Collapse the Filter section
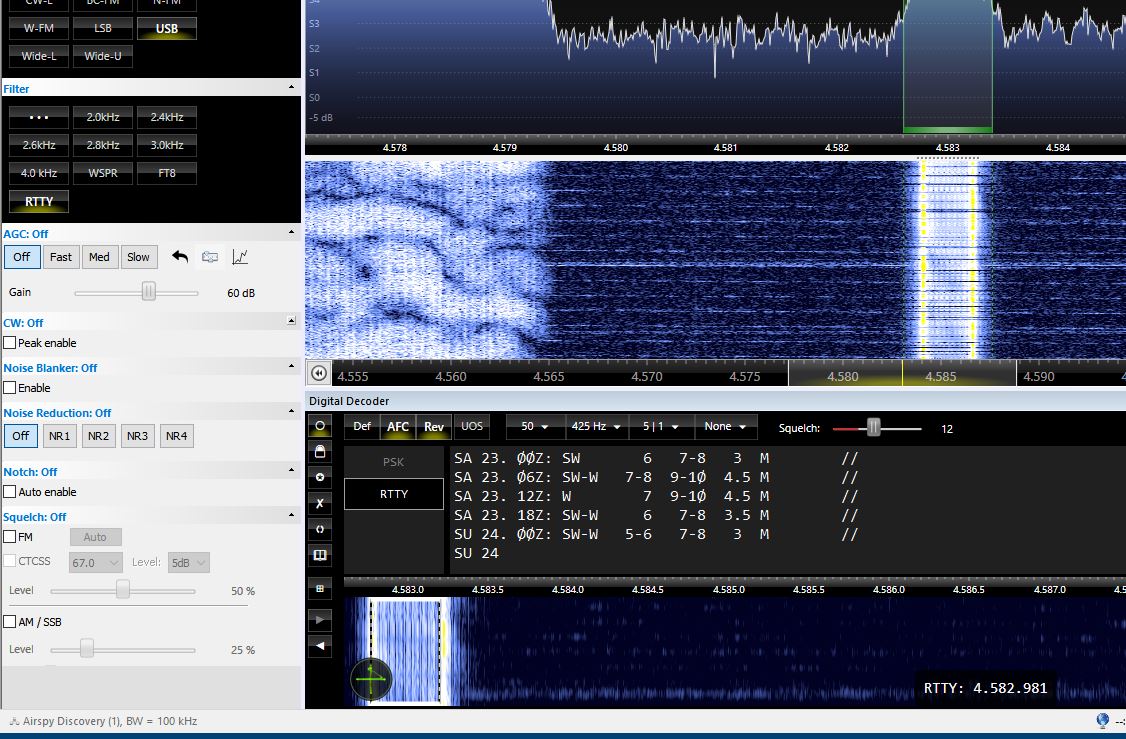 pos(293,89)
